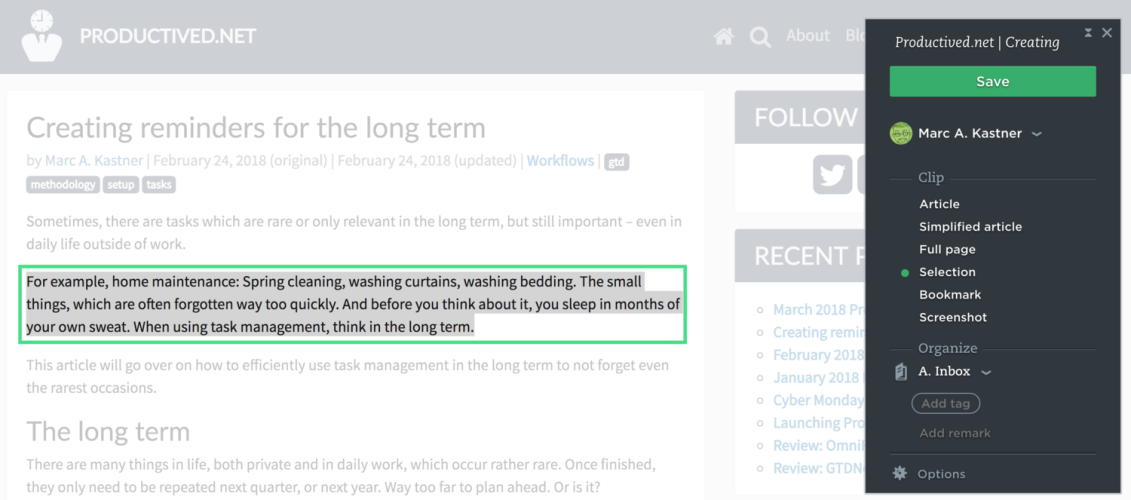The image size is (1131, 500).
Task: Click the Productived.net logo figure
Action: [x=42, y=35]
